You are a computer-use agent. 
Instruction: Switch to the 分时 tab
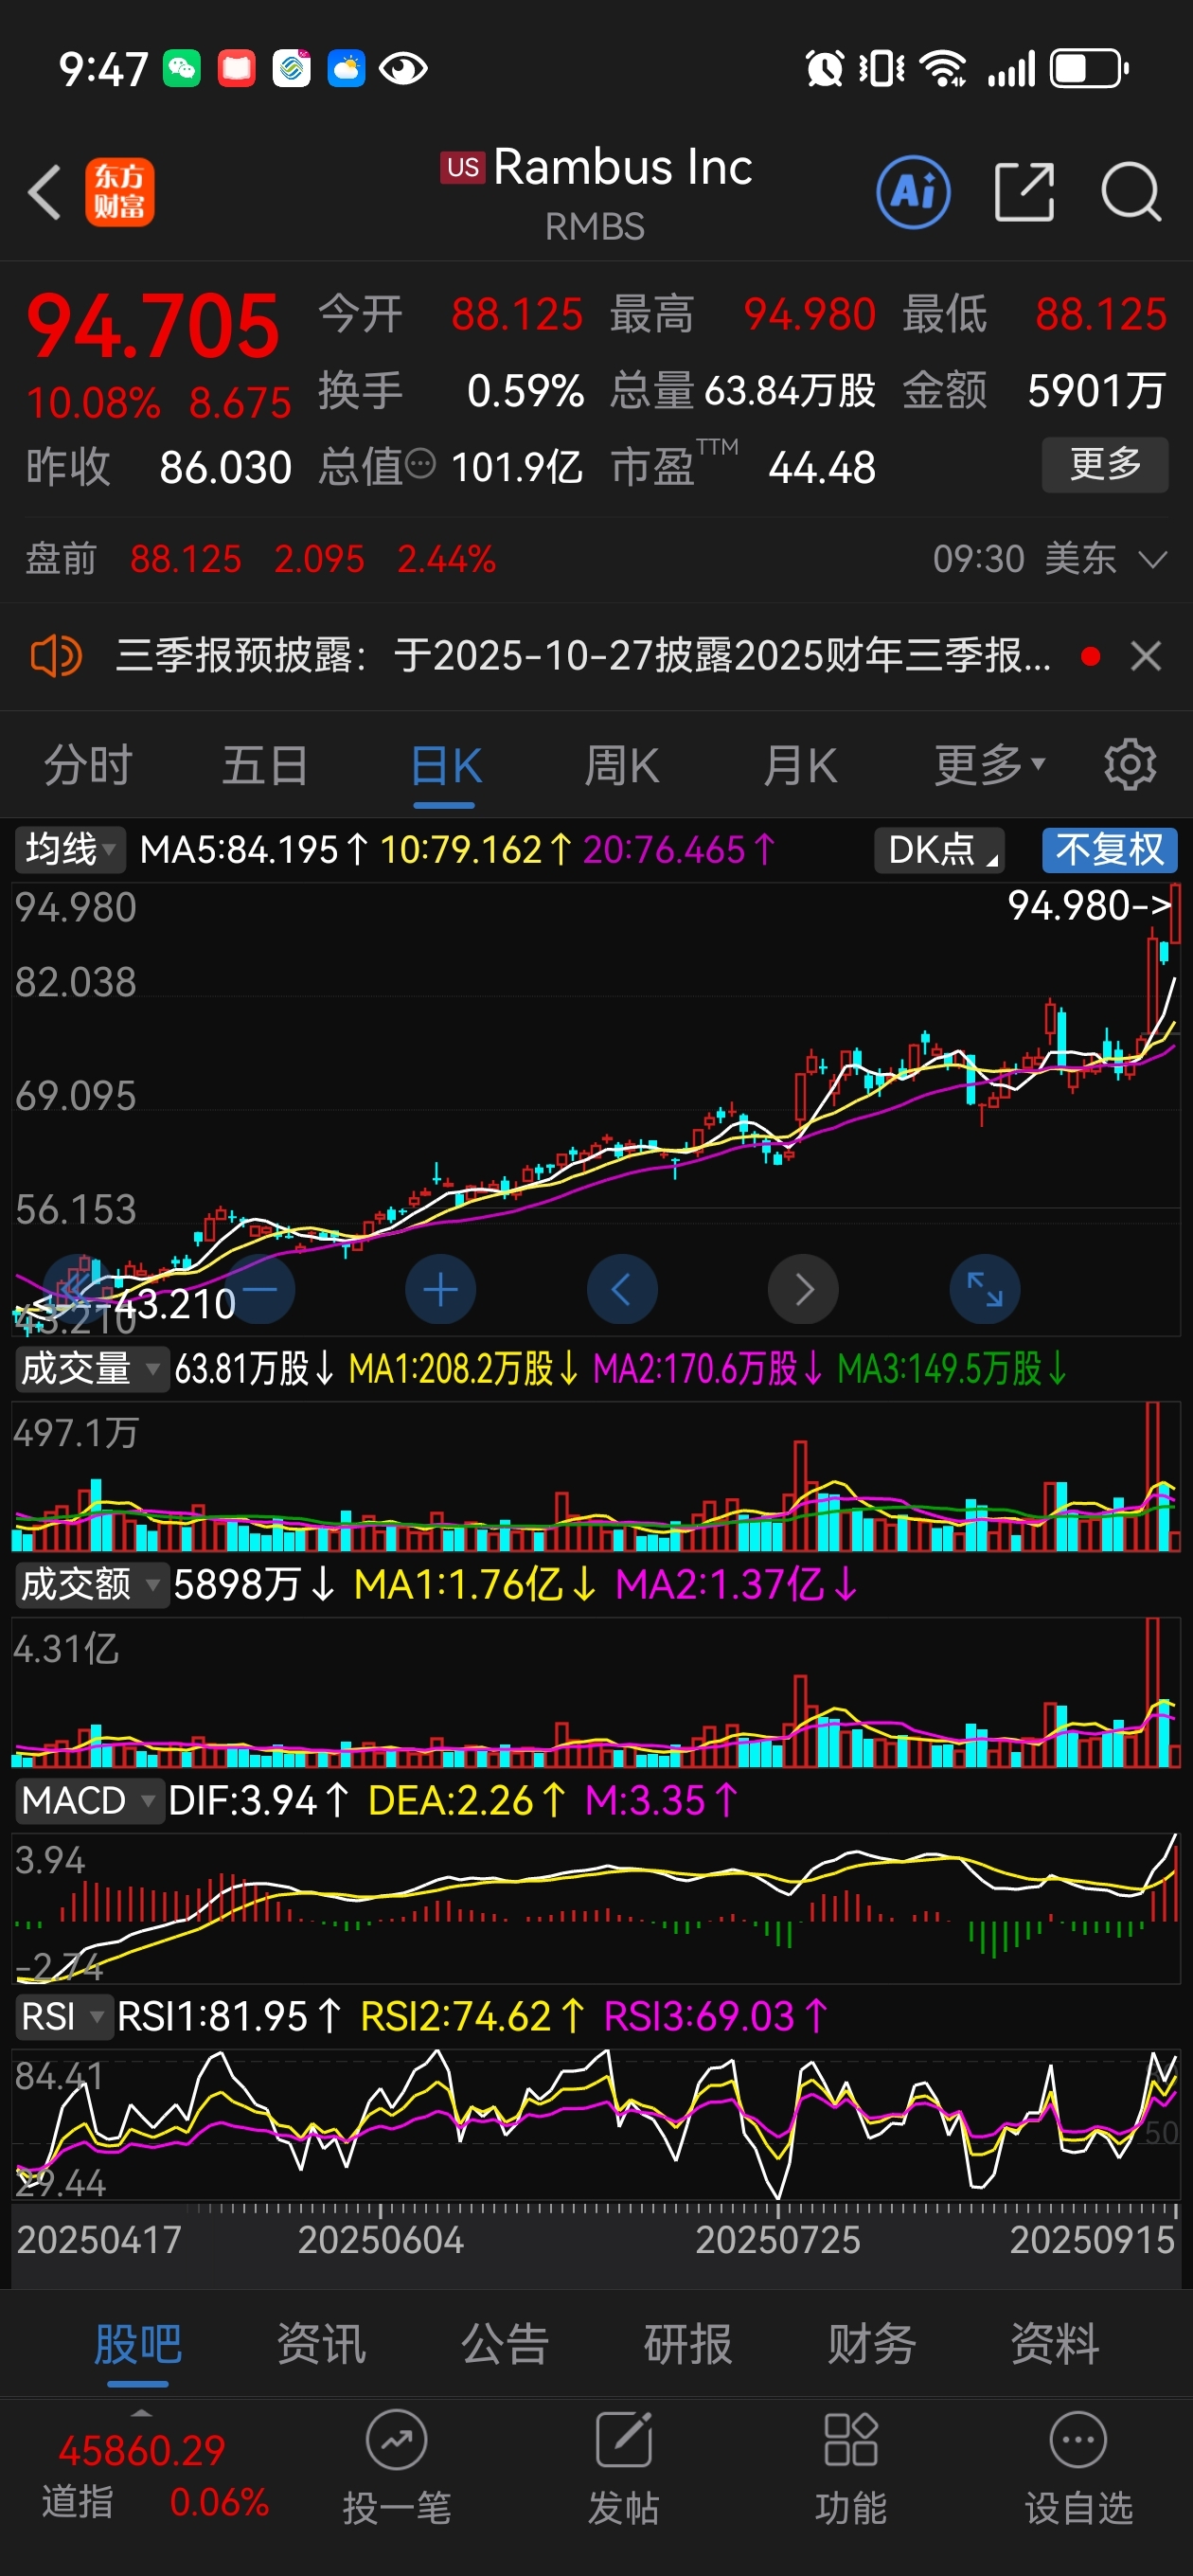88,766
